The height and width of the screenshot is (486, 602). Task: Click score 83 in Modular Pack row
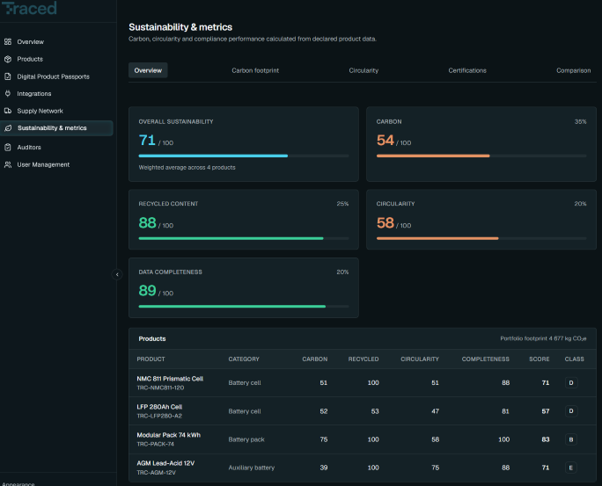pos(545,439)
